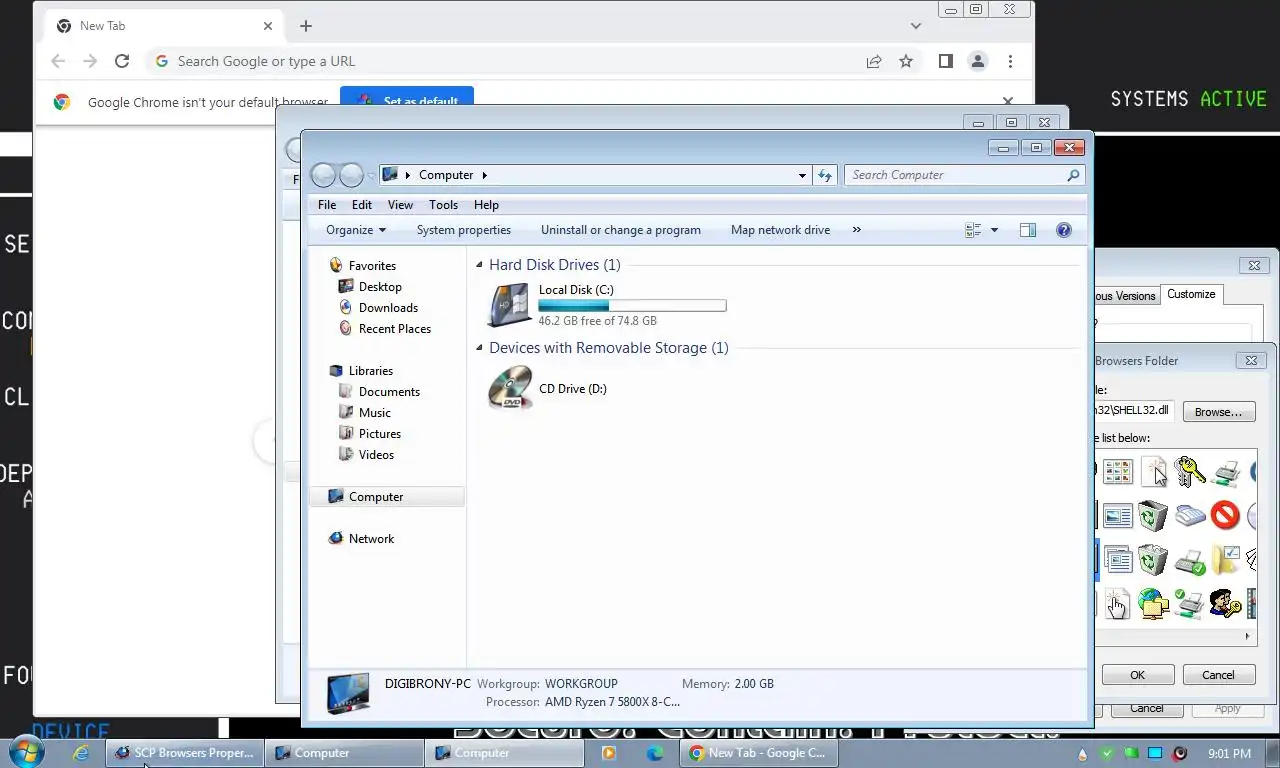
Task: Collapse Devices with Removable Storage group
Action: (x=480, y=348)
